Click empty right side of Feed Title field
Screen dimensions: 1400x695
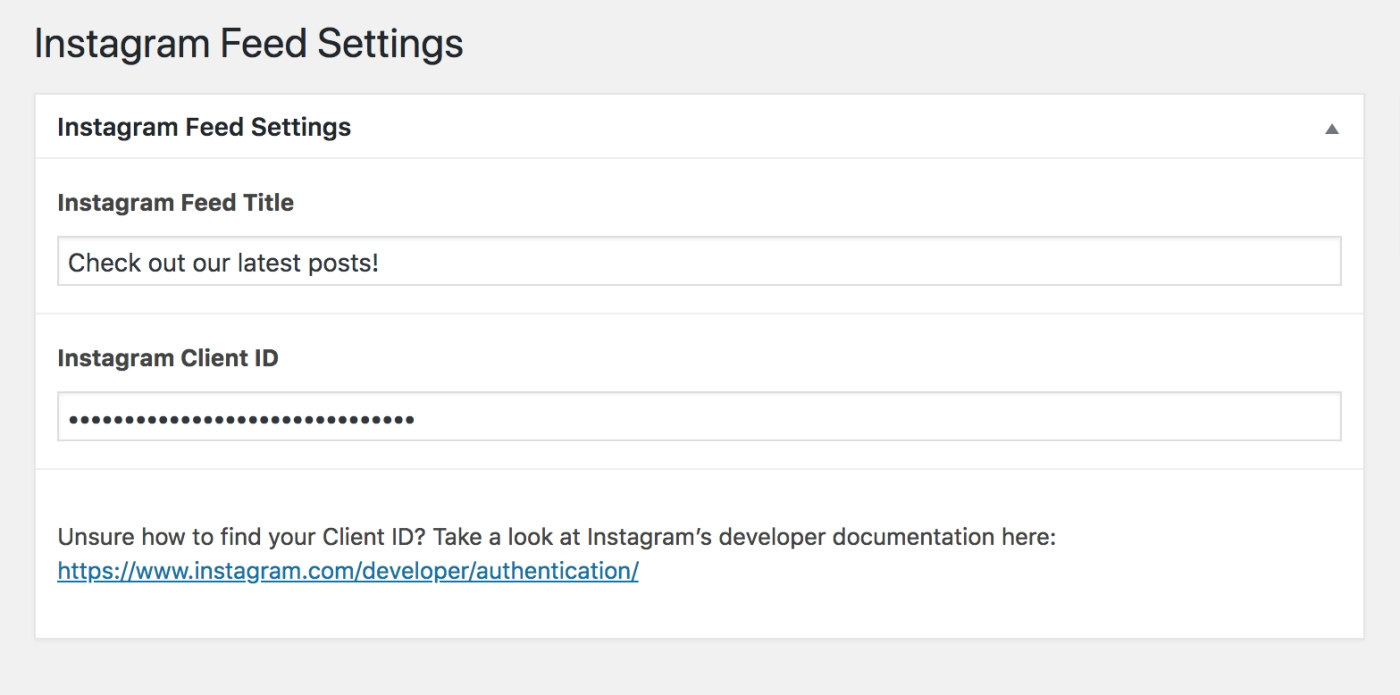[1000, 262]
